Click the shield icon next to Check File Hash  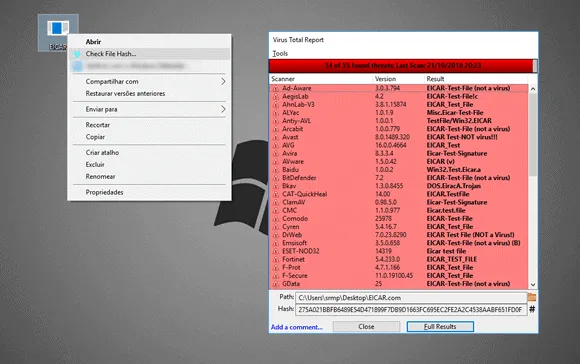[x=77, y=54]
